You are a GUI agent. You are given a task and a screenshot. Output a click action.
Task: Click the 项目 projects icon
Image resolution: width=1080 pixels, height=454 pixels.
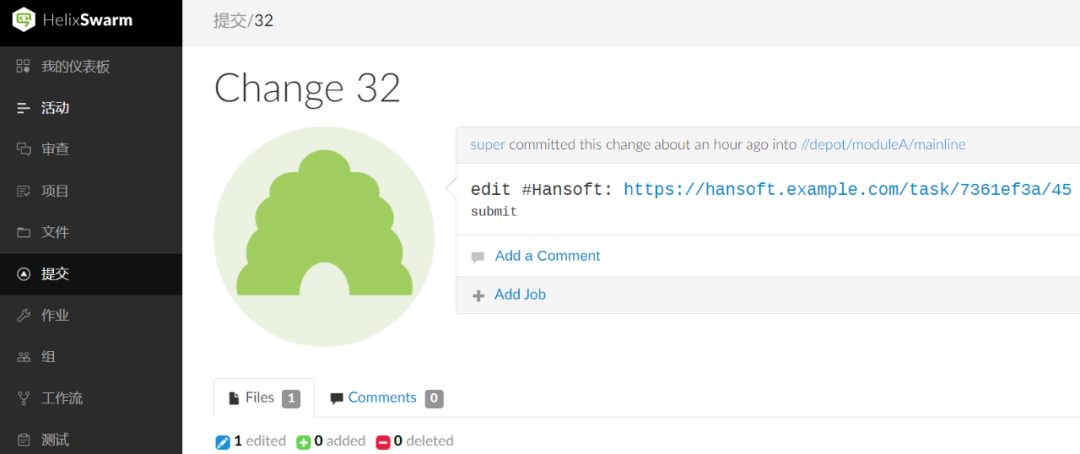[24, 191]
